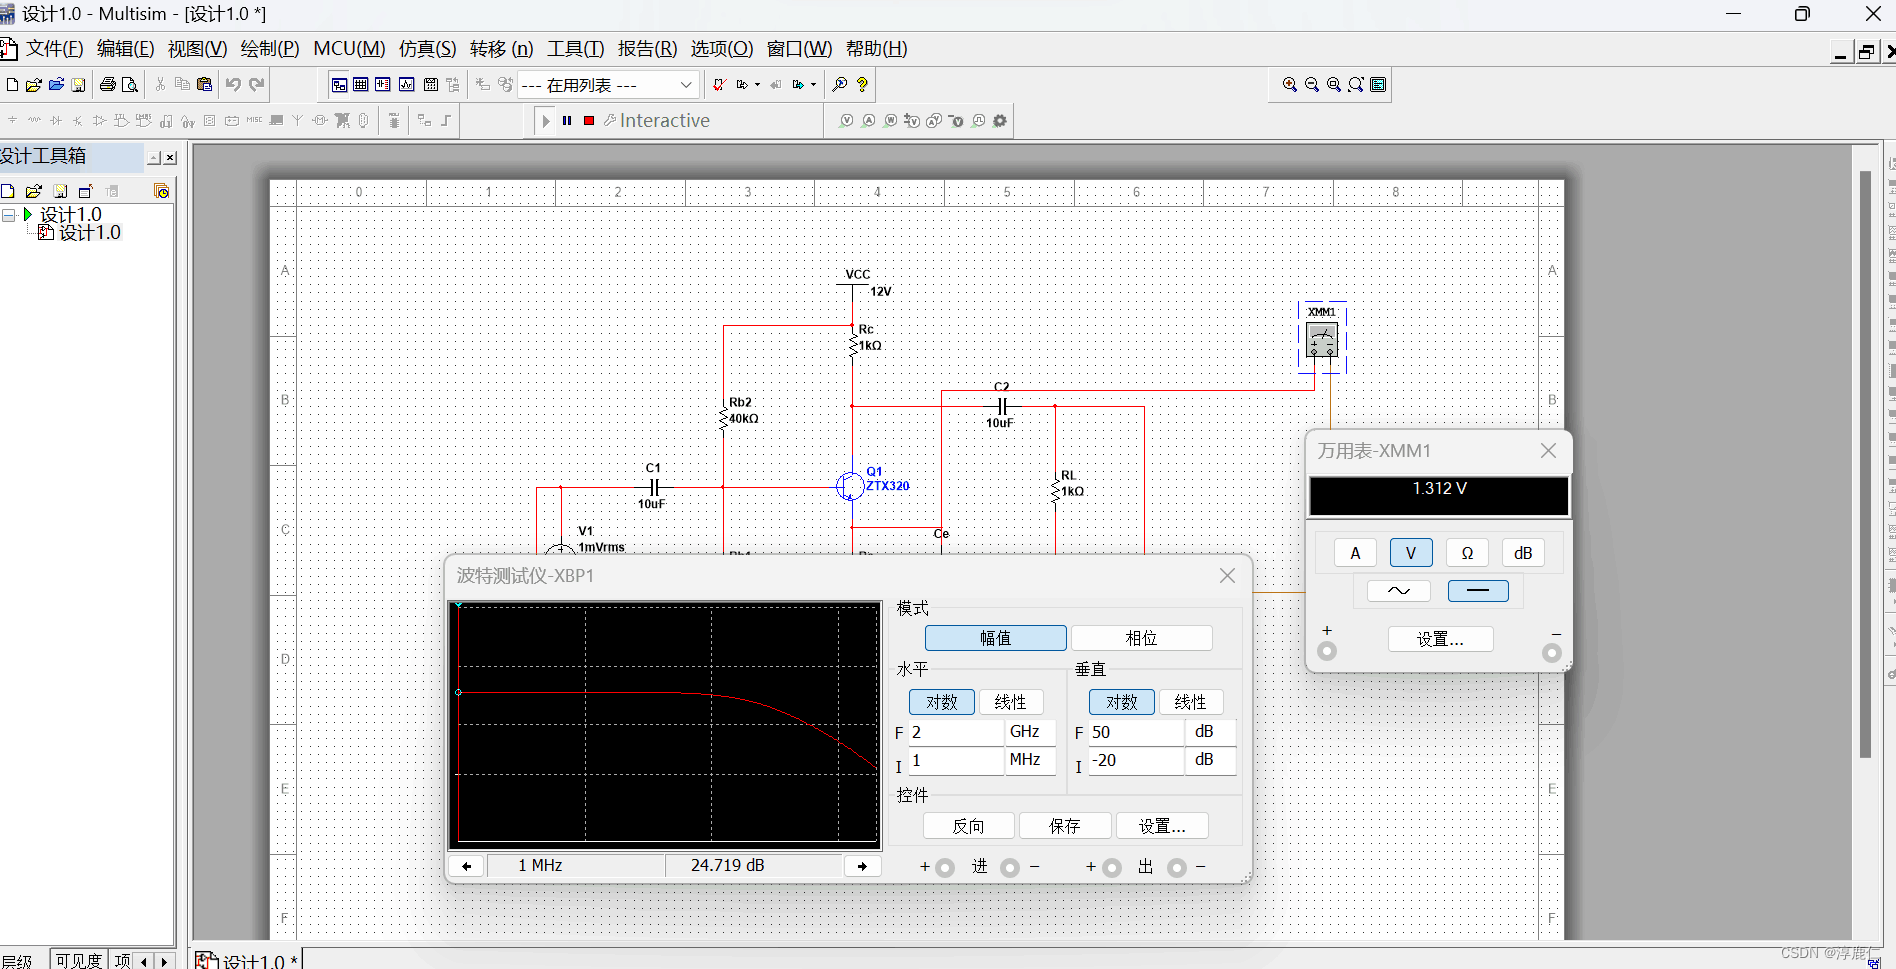Open the Spreadsheet view toolbar icon
Viewport: 1896px width, 969px height.
coord(360,84)
